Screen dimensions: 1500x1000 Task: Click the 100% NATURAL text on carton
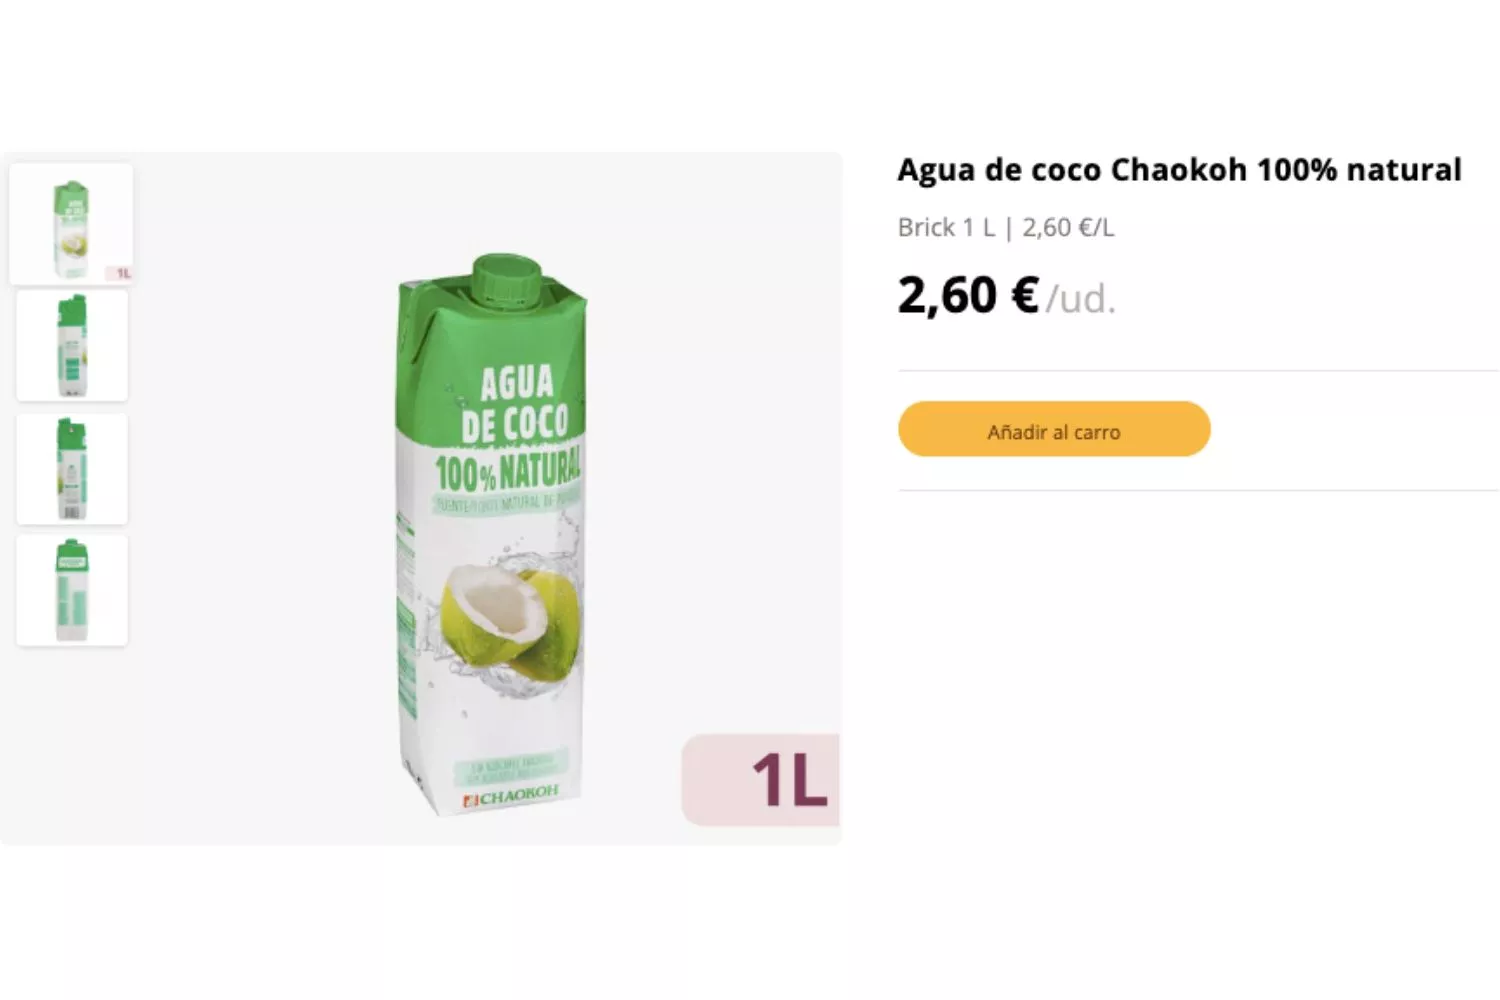pos(508,469)
